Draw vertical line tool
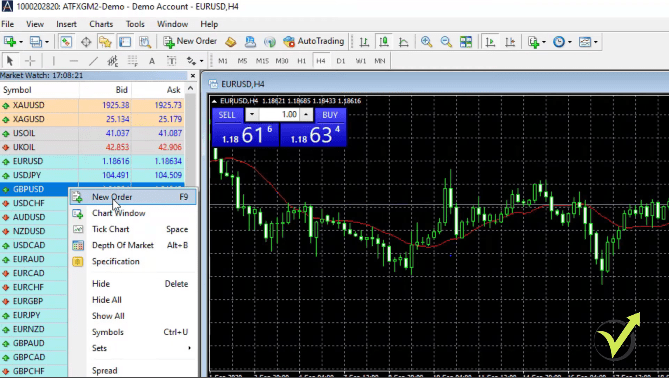The image size is (669, 378). (x=53, y=61)
